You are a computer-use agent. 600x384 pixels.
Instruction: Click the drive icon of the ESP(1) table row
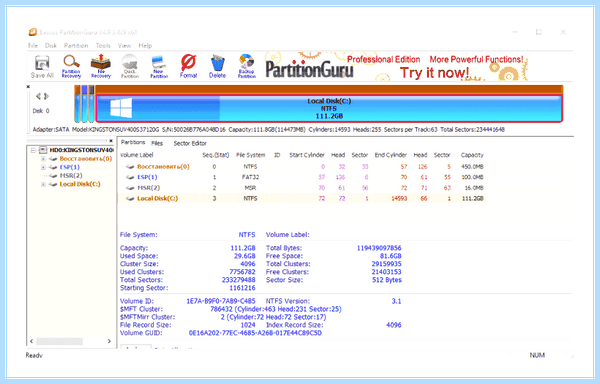[130, 177]
